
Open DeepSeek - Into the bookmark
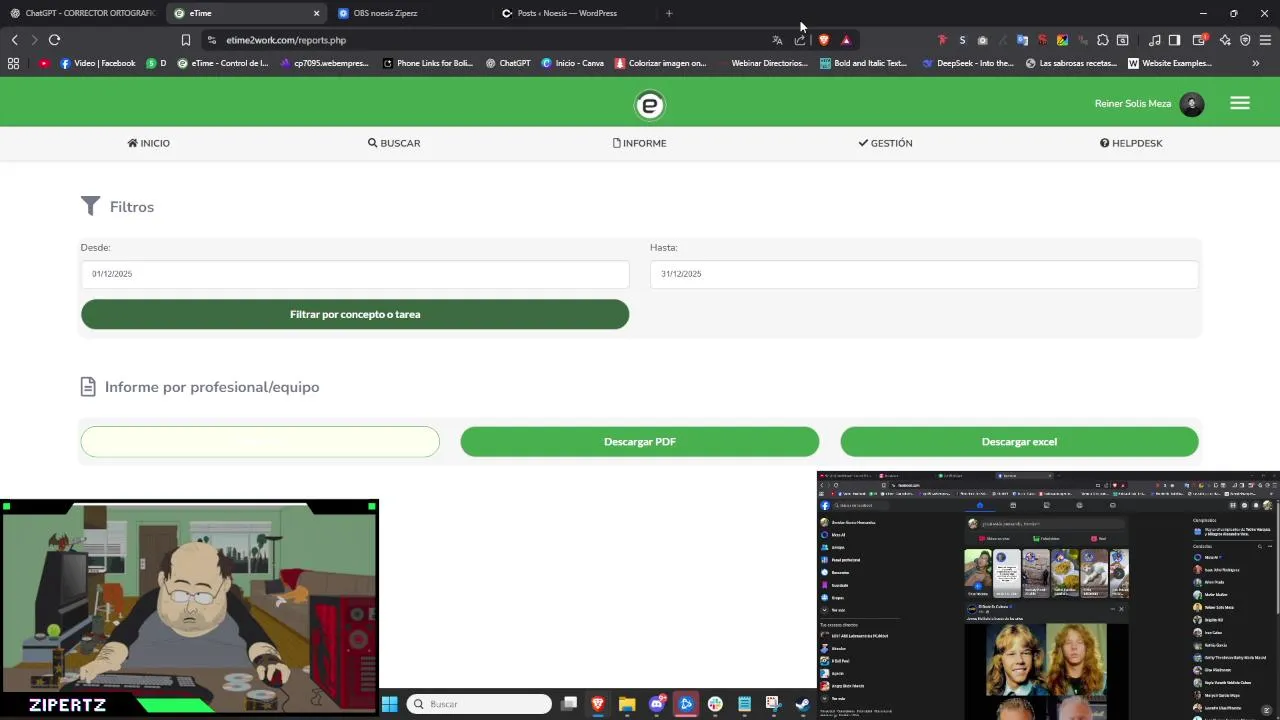(x=968, y=63)
